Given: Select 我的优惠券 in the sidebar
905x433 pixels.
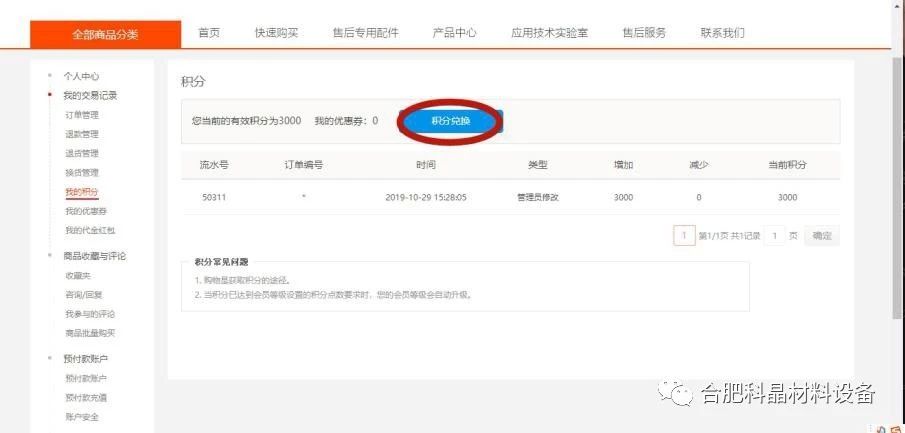Looking at the screenshot, I should (x=86, y=211).
